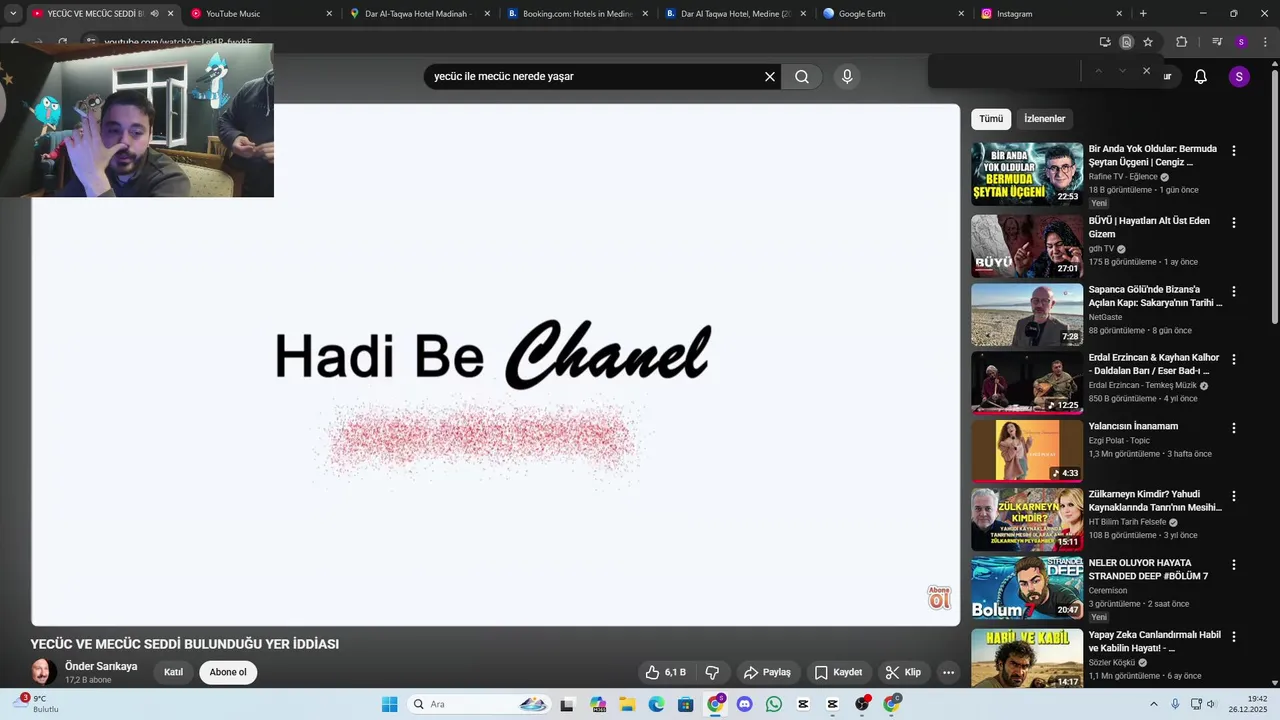Open File Explorer from the taskbar

coord(627,704)
